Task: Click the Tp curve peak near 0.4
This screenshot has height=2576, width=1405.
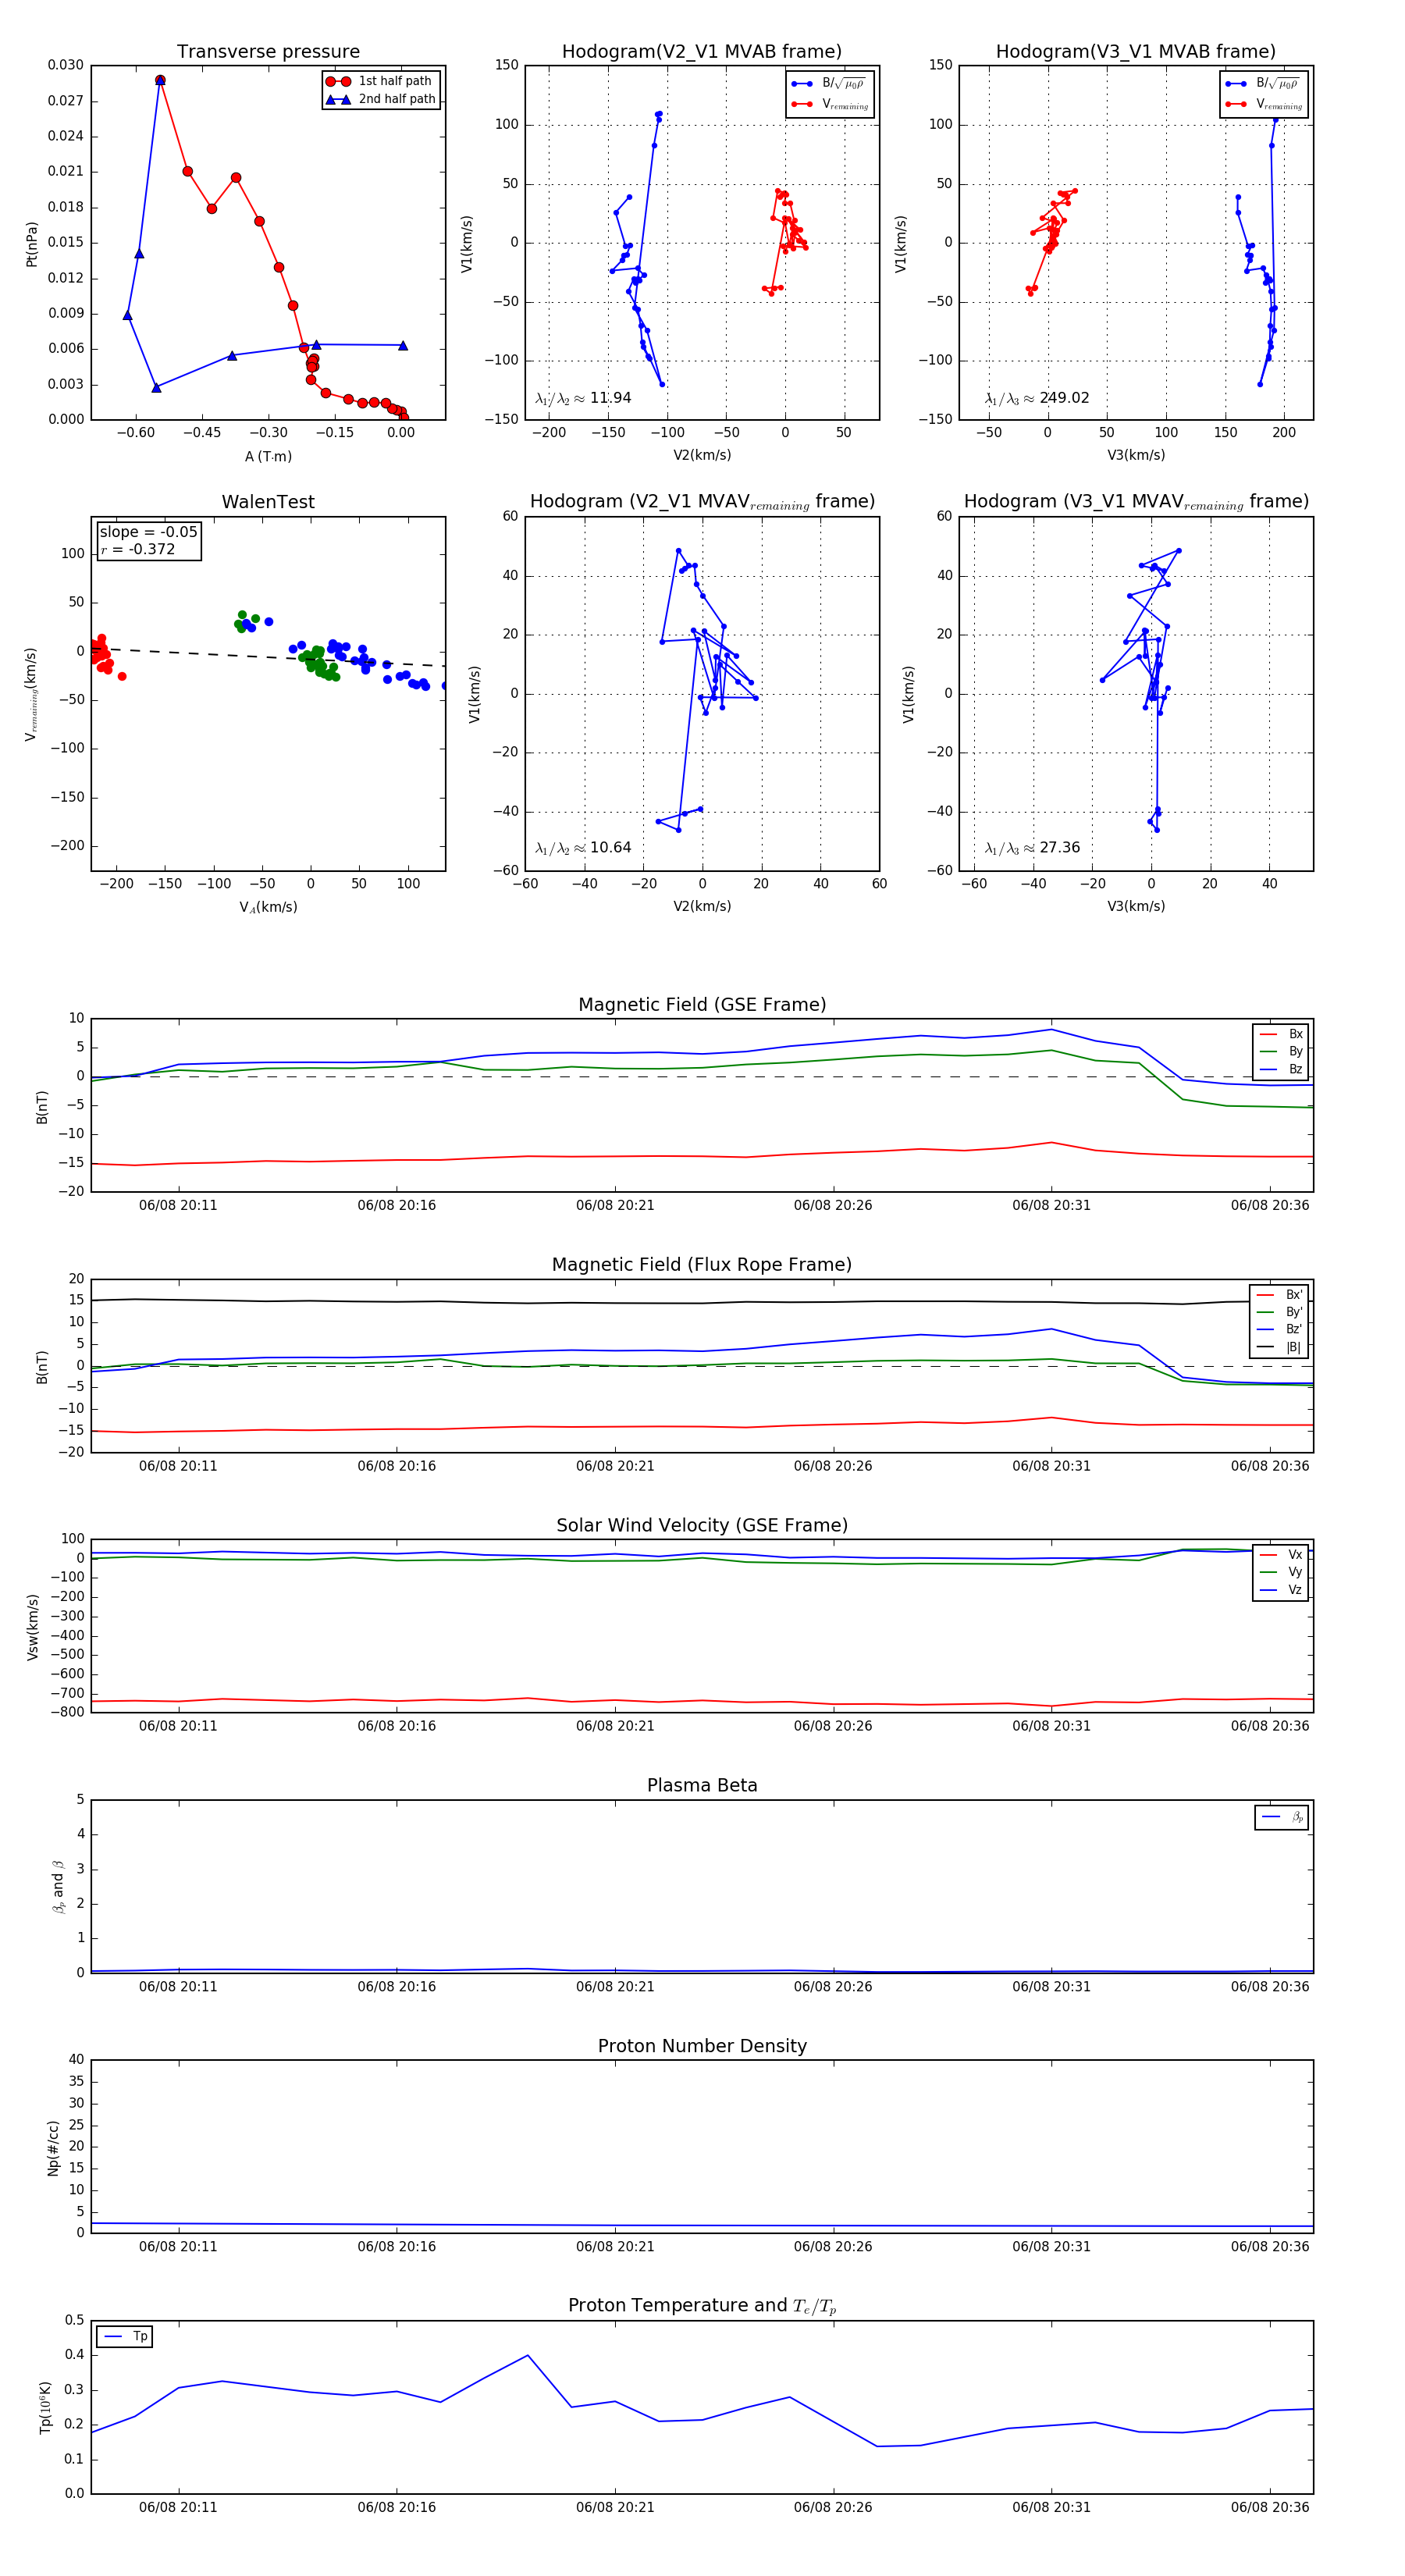Action: click(x=528, y=2355)
